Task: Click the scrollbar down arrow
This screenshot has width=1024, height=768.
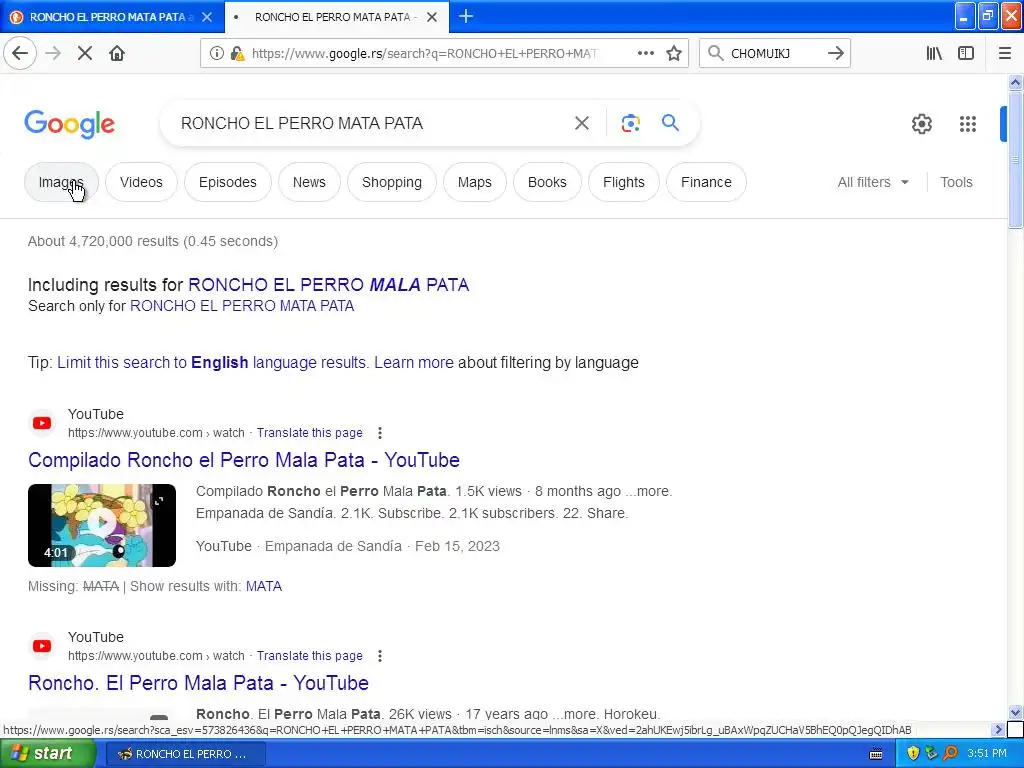Action: [1016, 712]
